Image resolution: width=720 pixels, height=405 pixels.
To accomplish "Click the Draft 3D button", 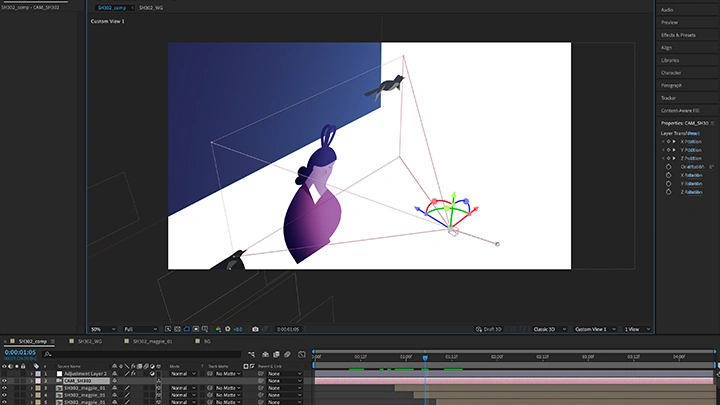I will pyautogui.click(x=489, y=329).
